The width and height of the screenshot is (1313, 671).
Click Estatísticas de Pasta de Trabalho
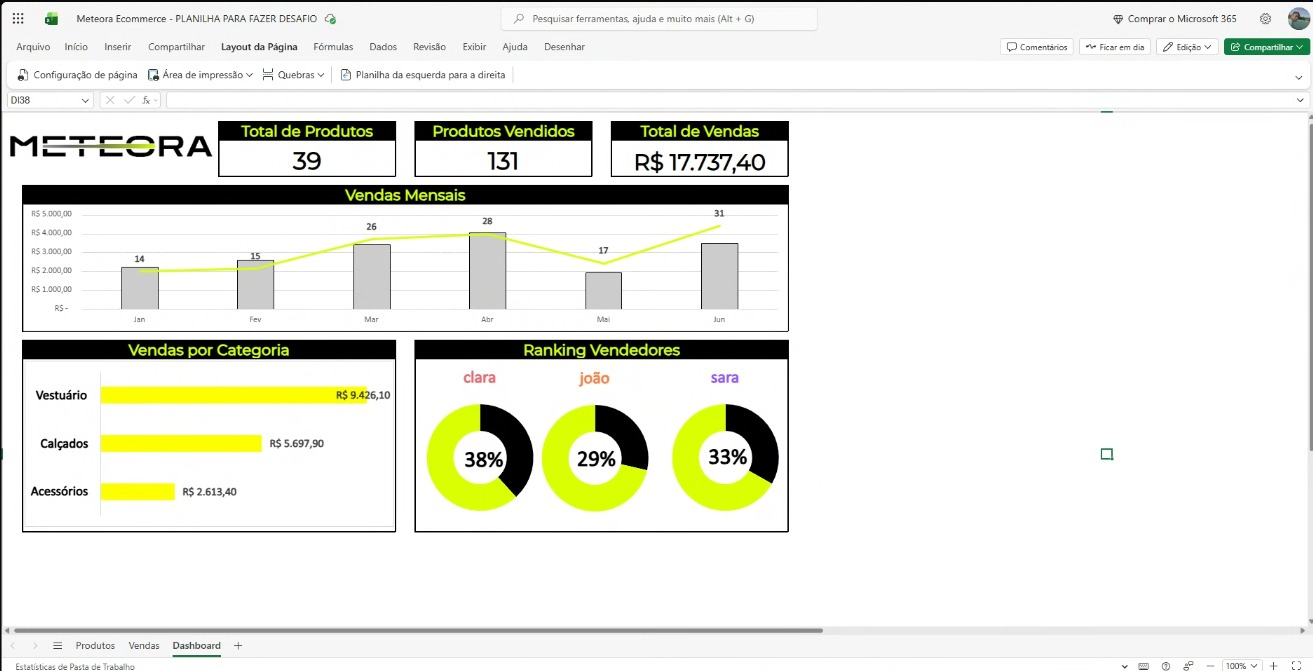[x=75, y=666]
